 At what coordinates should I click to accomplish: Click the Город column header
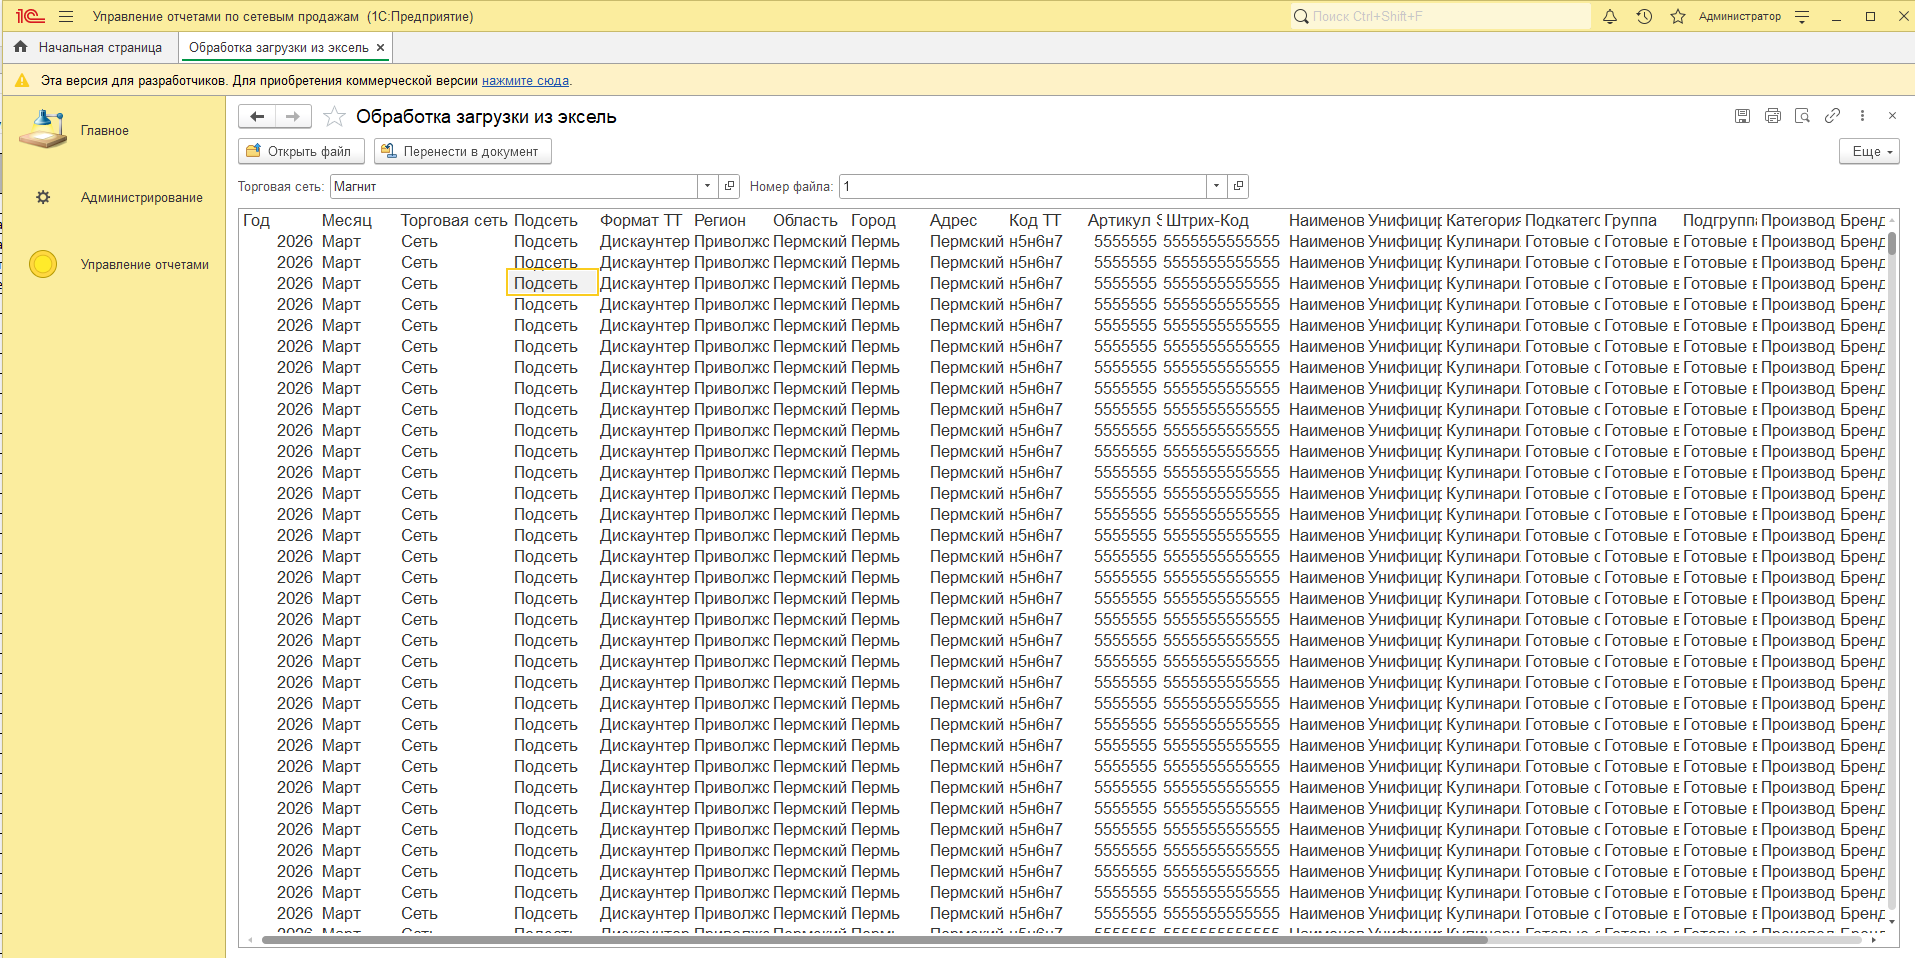[874, 220]
